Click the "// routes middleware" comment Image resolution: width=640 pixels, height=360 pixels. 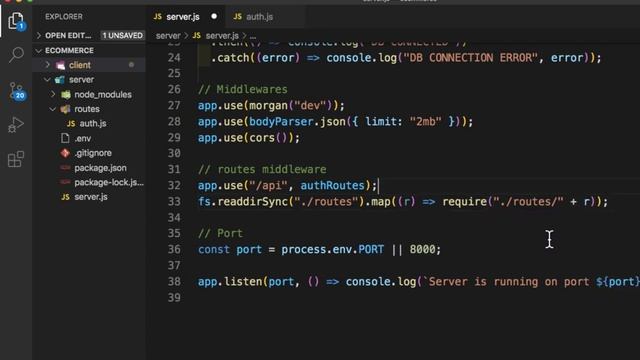(x=262, y=169)
